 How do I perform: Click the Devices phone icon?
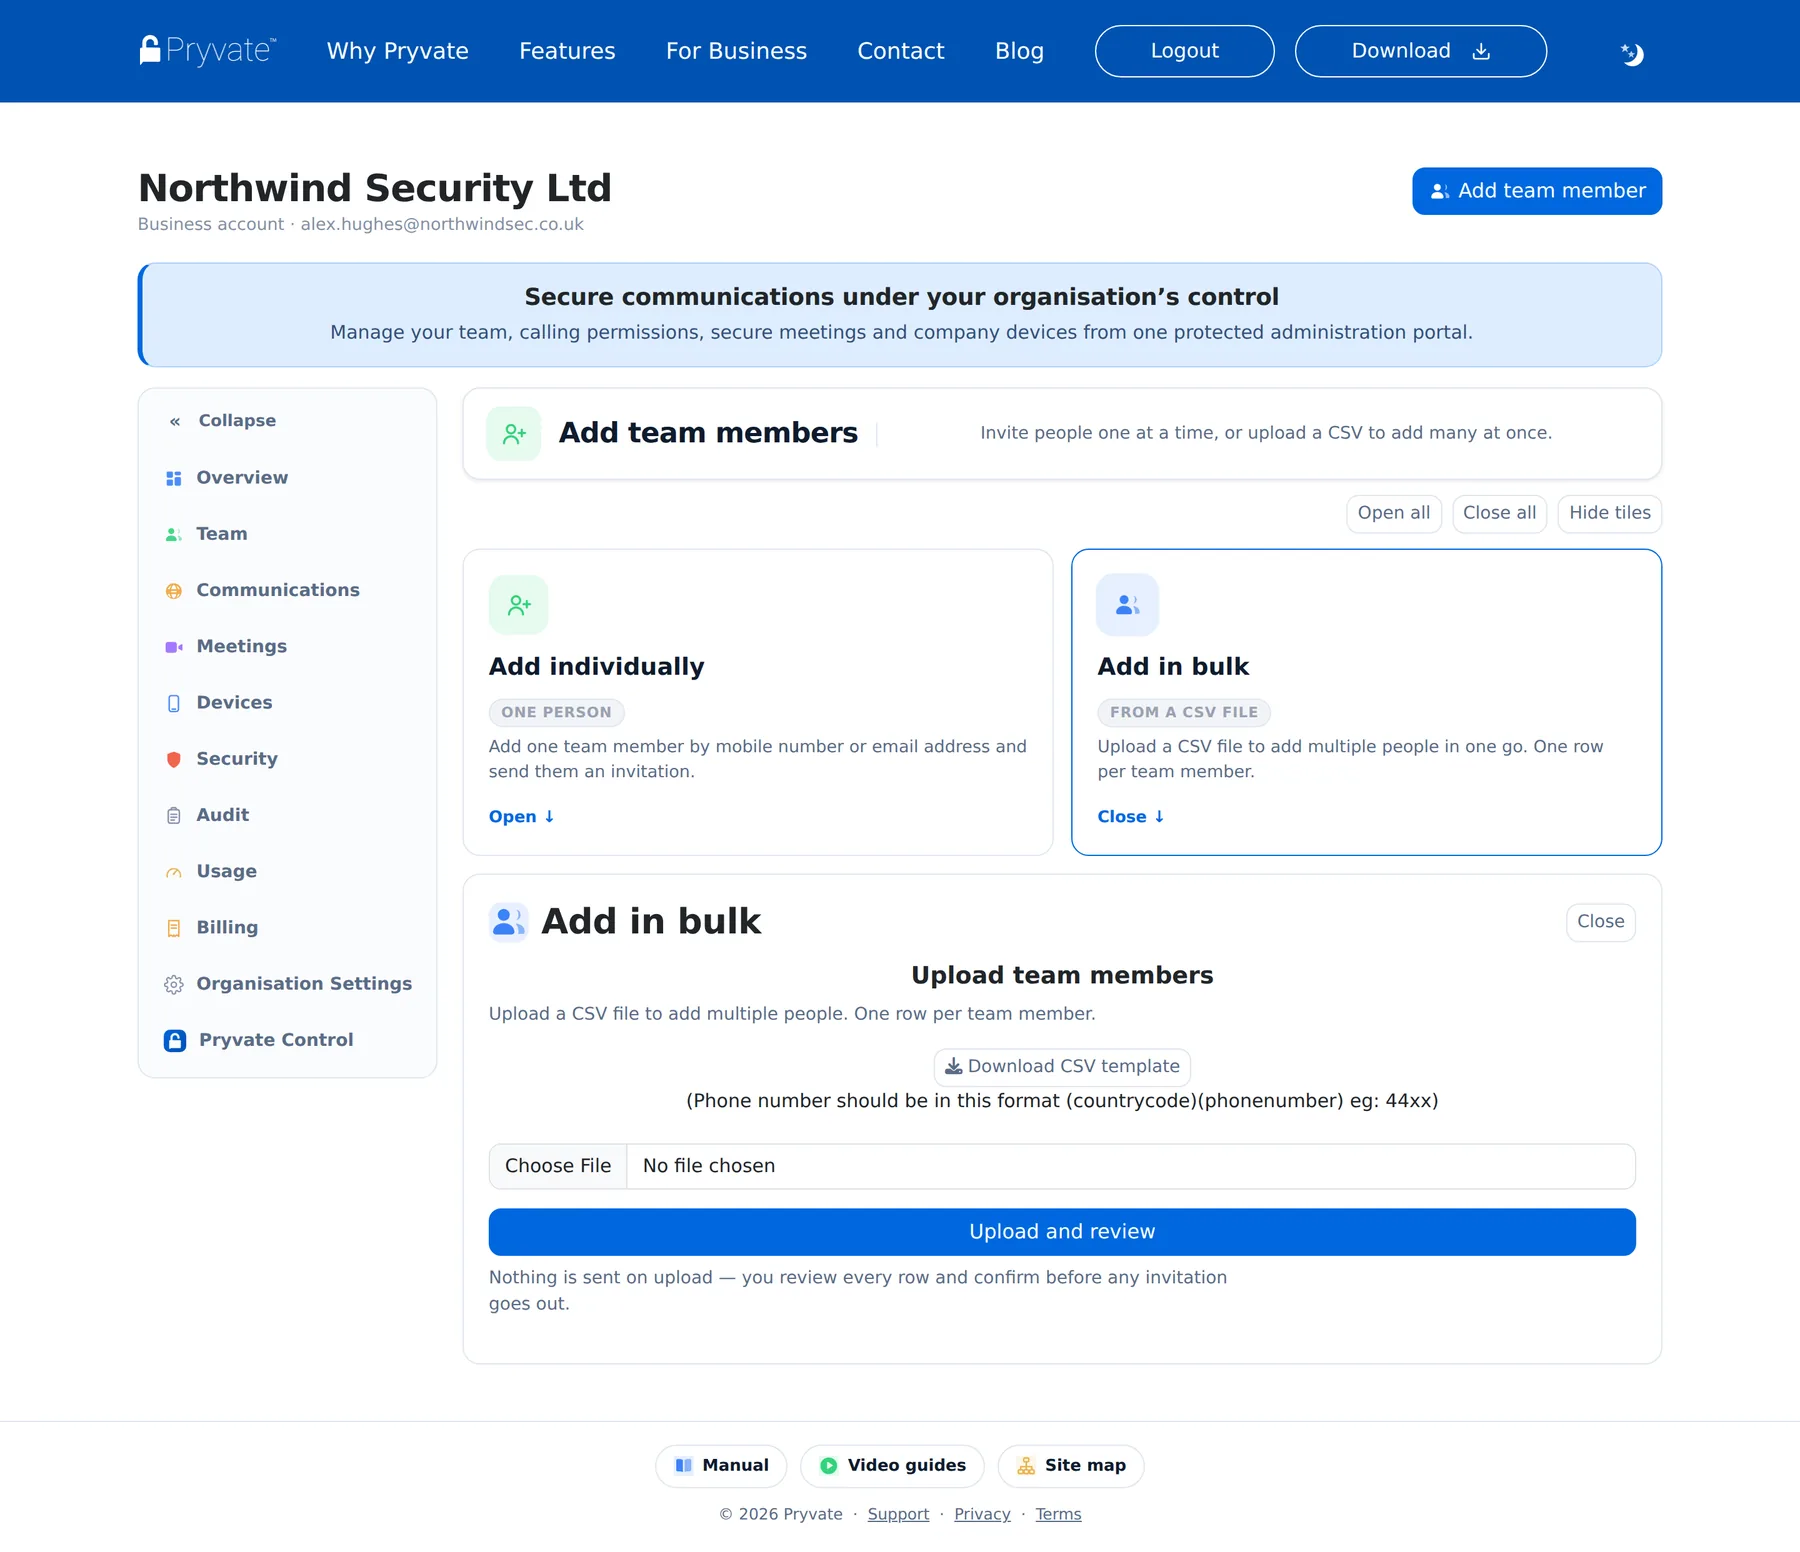pos(174,703)
